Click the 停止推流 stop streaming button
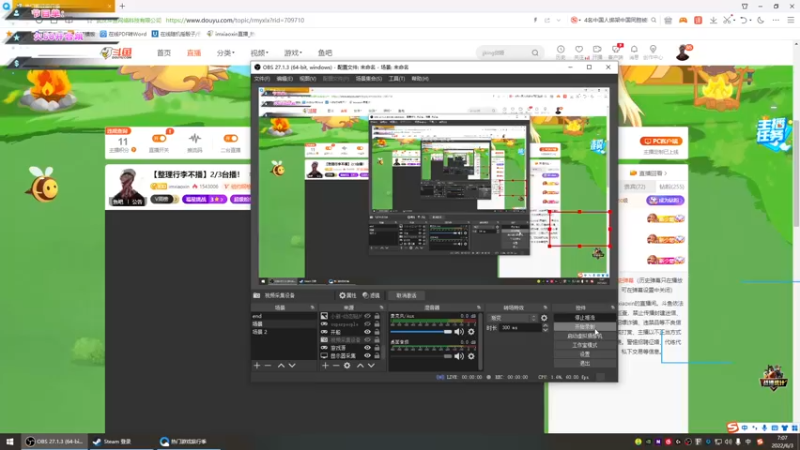 [585, 317]
